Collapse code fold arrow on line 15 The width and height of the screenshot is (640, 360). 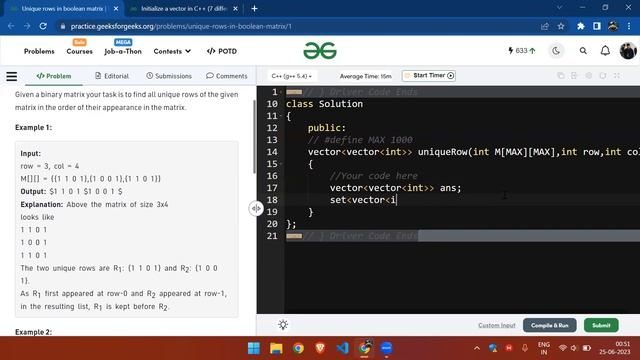point(281,164)
